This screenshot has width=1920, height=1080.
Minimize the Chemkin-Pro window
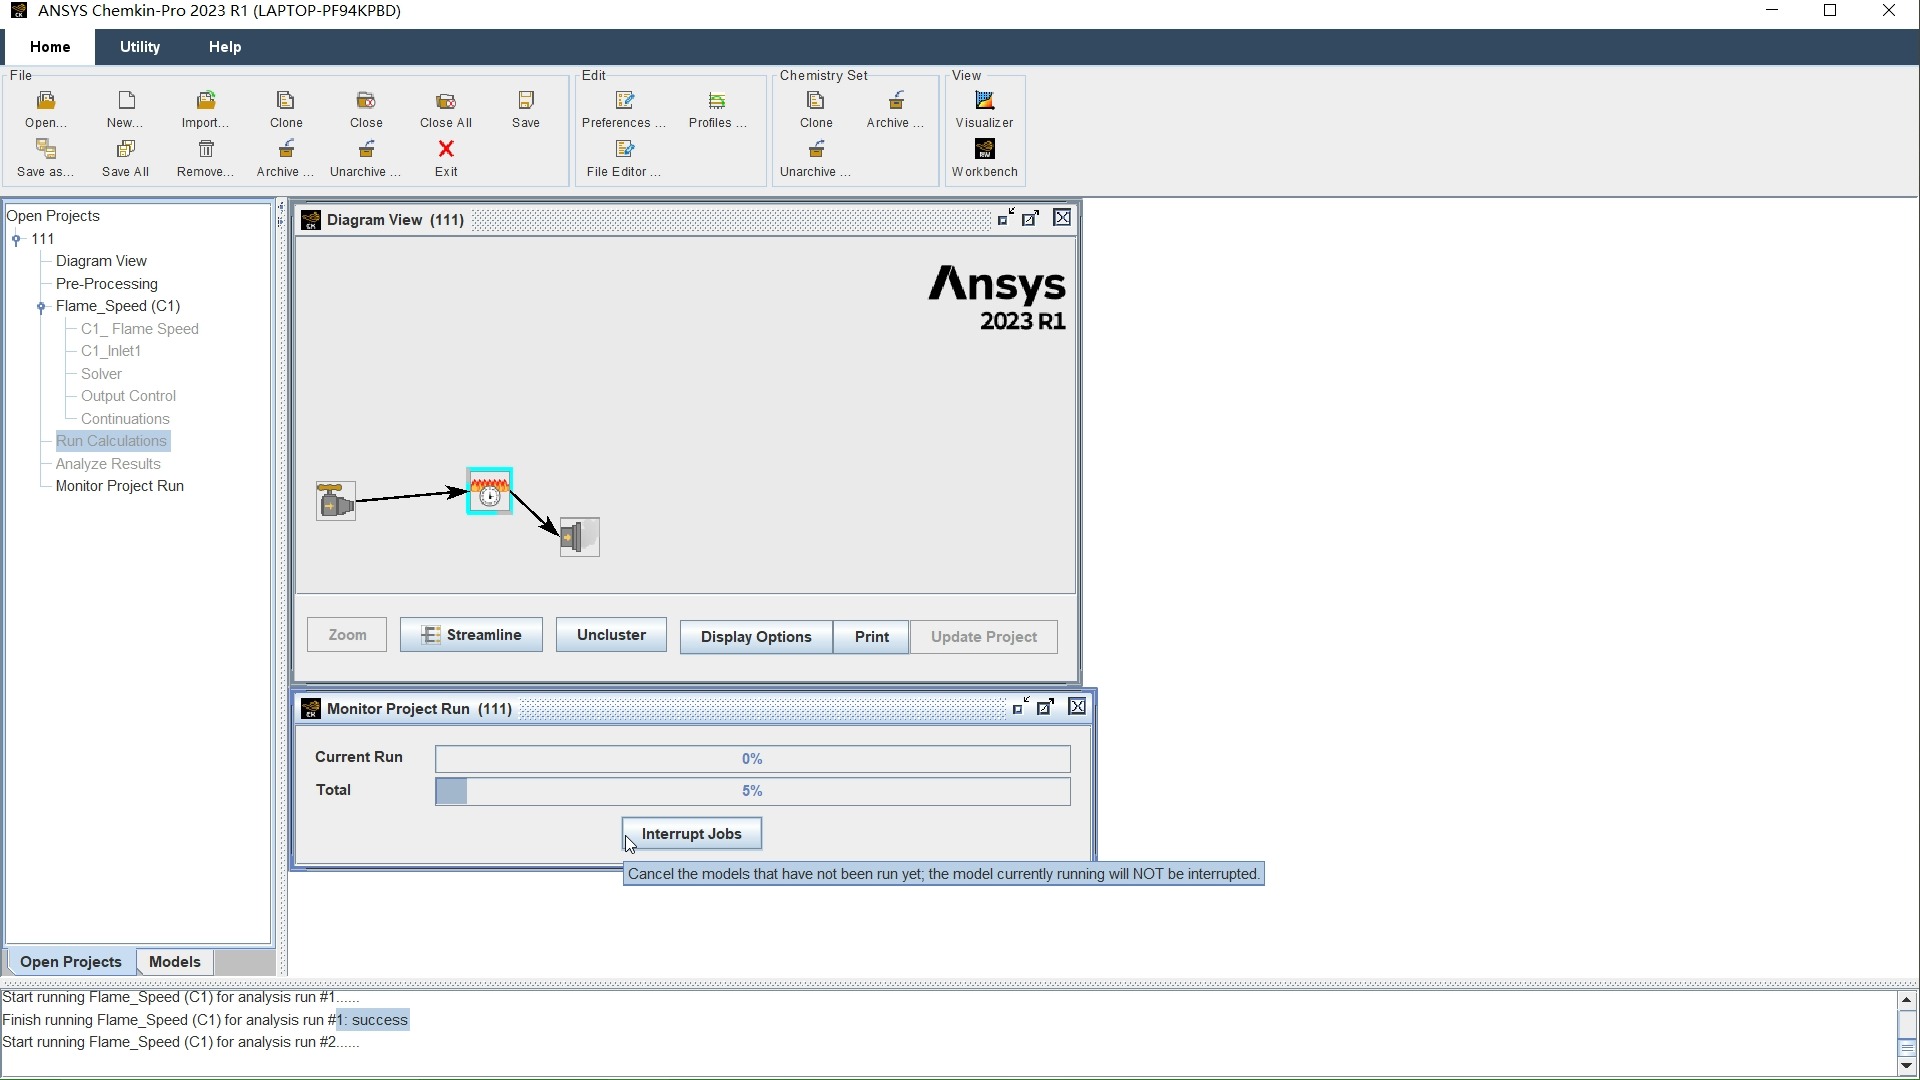[x=1772, y=11]
